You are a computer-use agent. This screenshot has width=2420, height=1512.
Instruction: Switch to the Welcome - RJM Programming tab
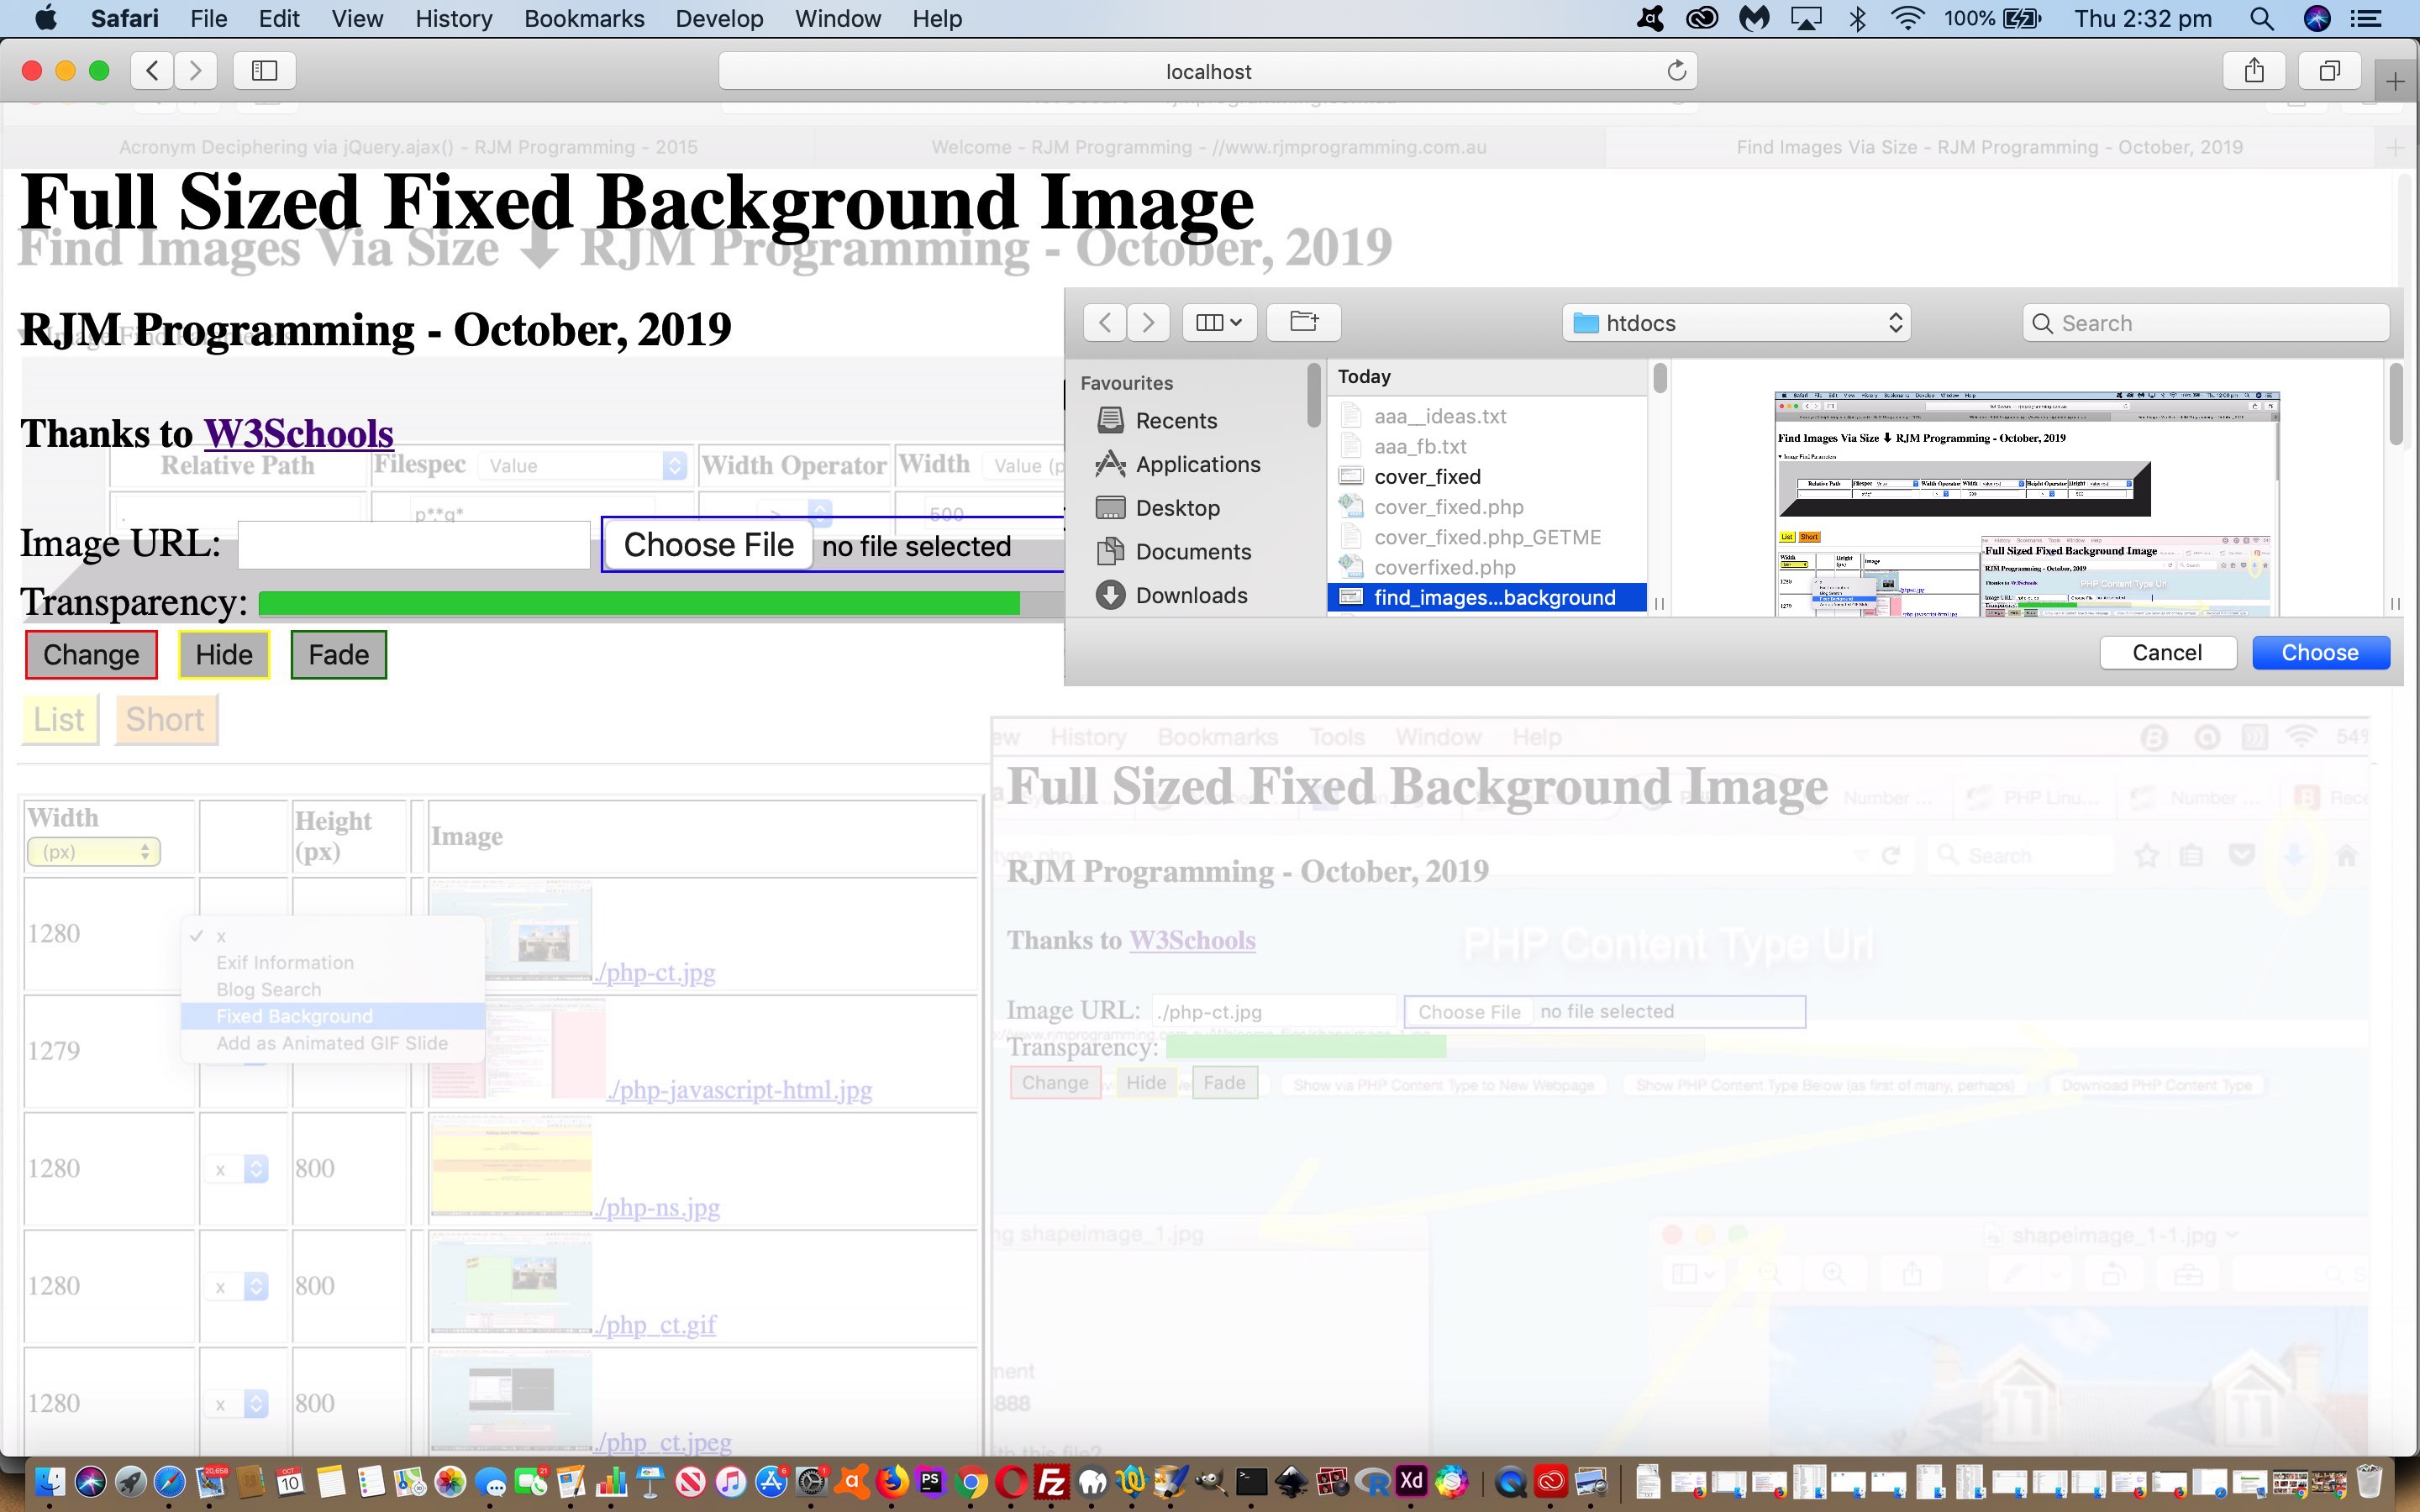point(1207,147)
